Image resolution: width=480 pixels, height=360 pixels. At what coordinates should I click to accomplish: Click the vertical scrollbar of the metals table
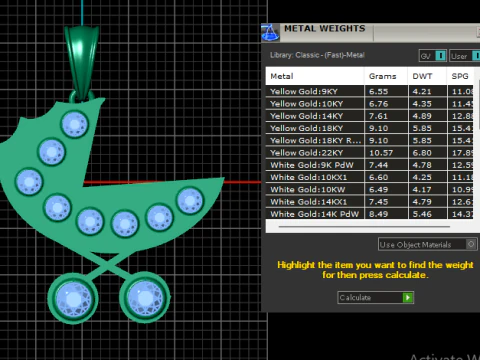coord(479,104)
